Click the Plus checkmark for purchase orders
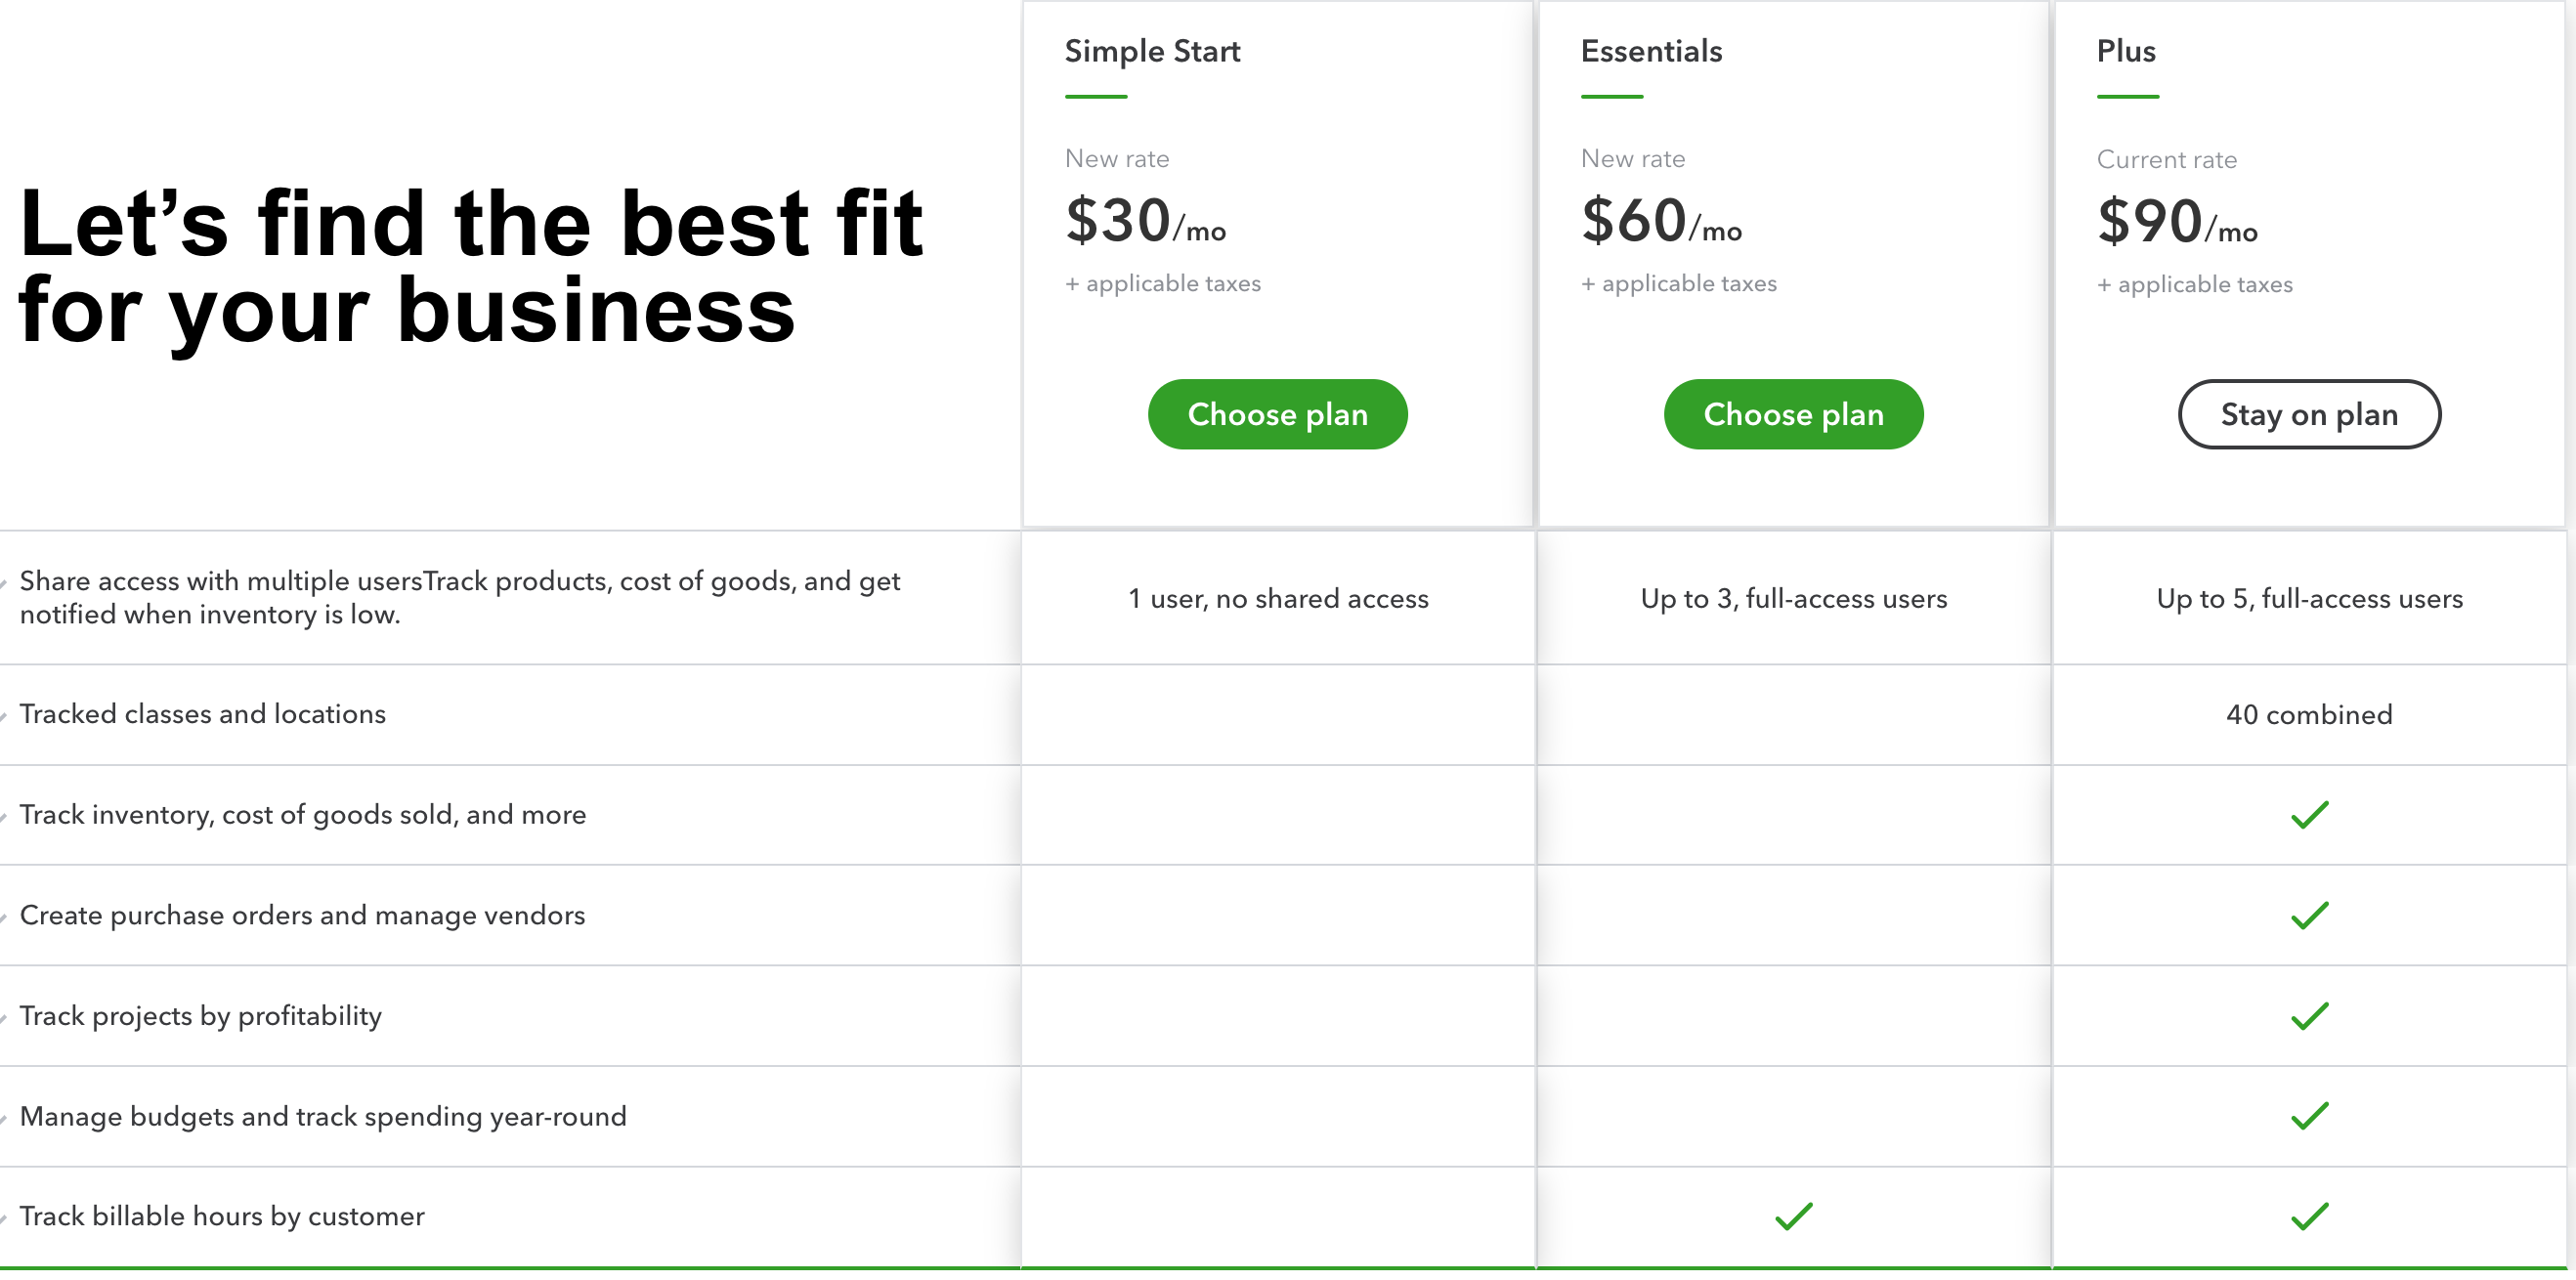The height and width of the screenshot is (1280, 2576). [x=2310, y=916]
